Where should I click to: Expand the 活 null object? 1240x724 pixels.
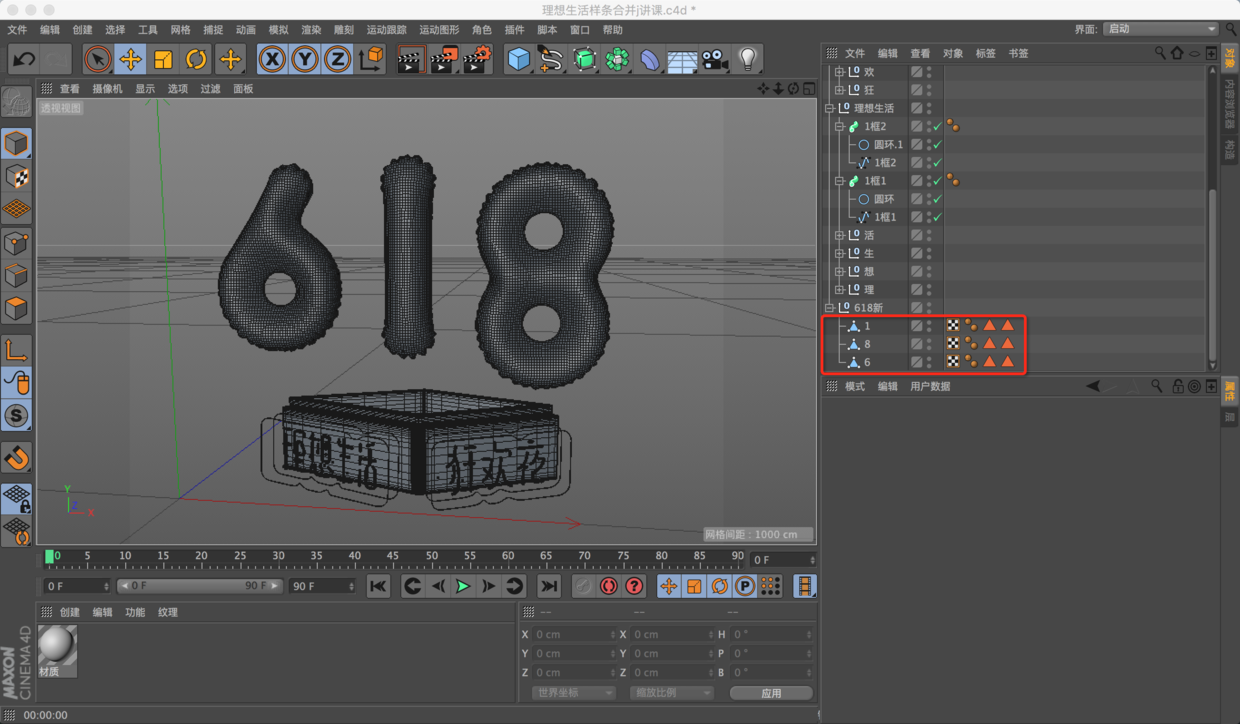840,236
